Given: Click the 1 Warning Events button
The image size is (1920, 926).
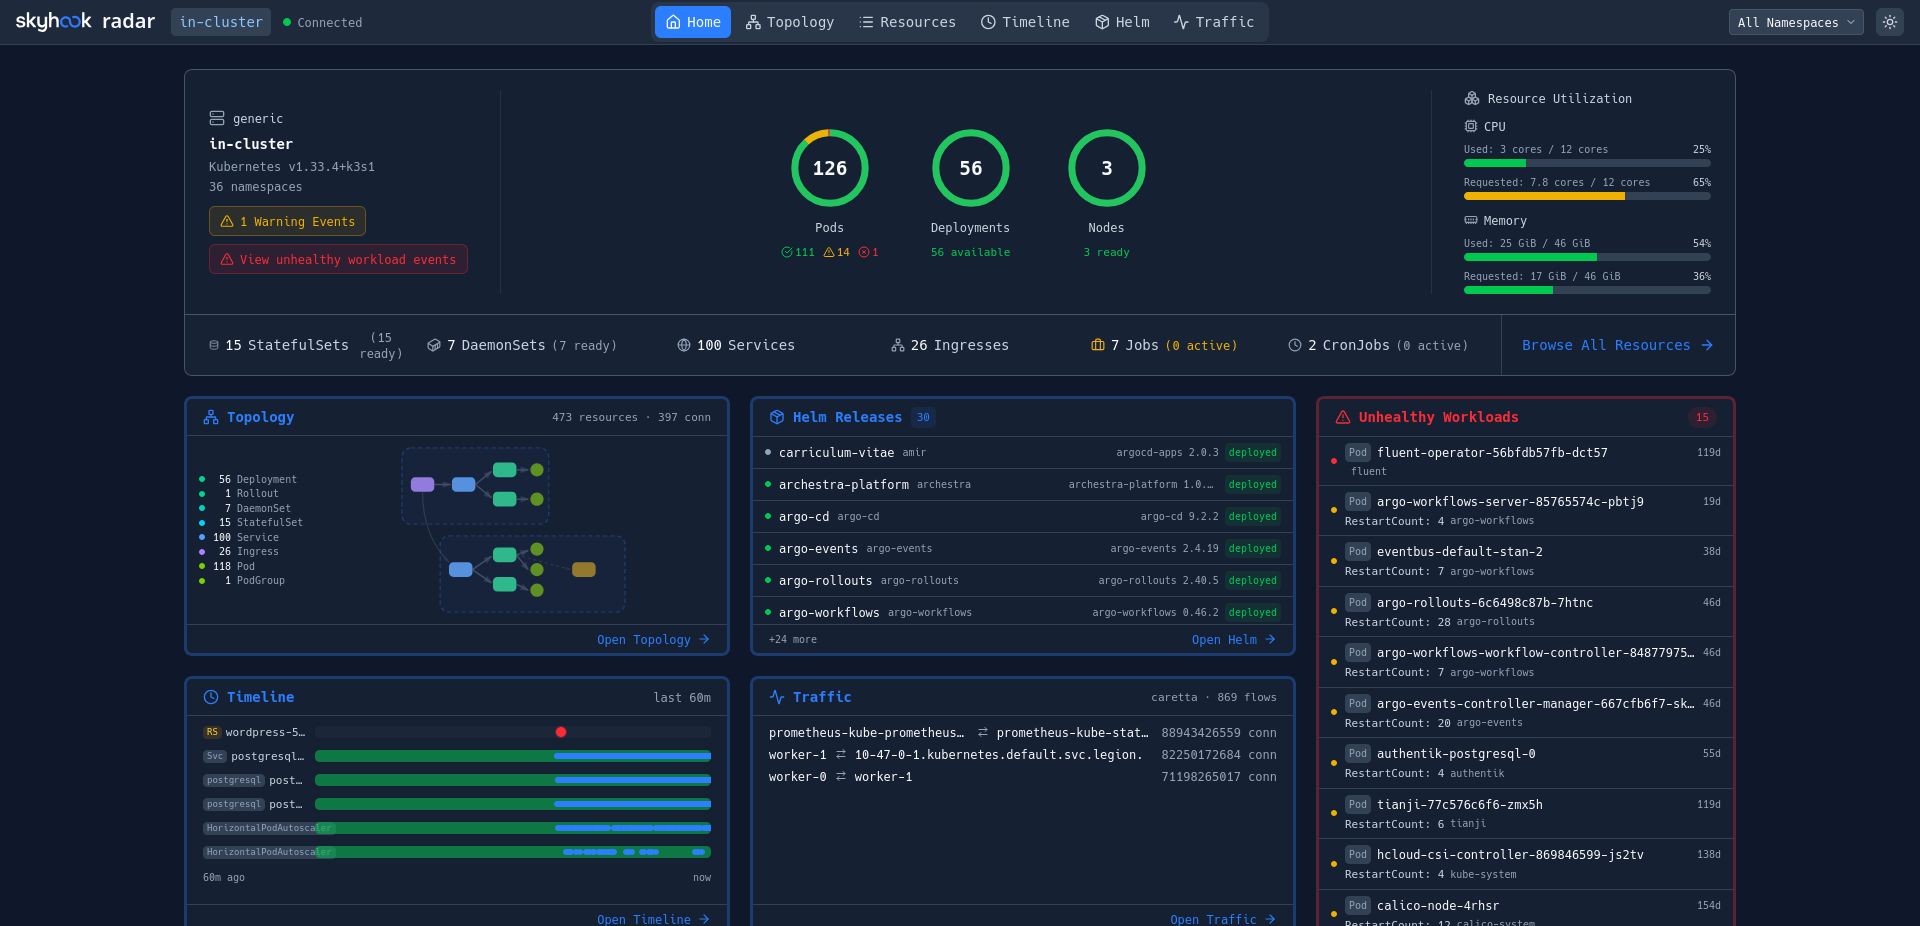Looking at the screenshot, I should click(287, 221).
